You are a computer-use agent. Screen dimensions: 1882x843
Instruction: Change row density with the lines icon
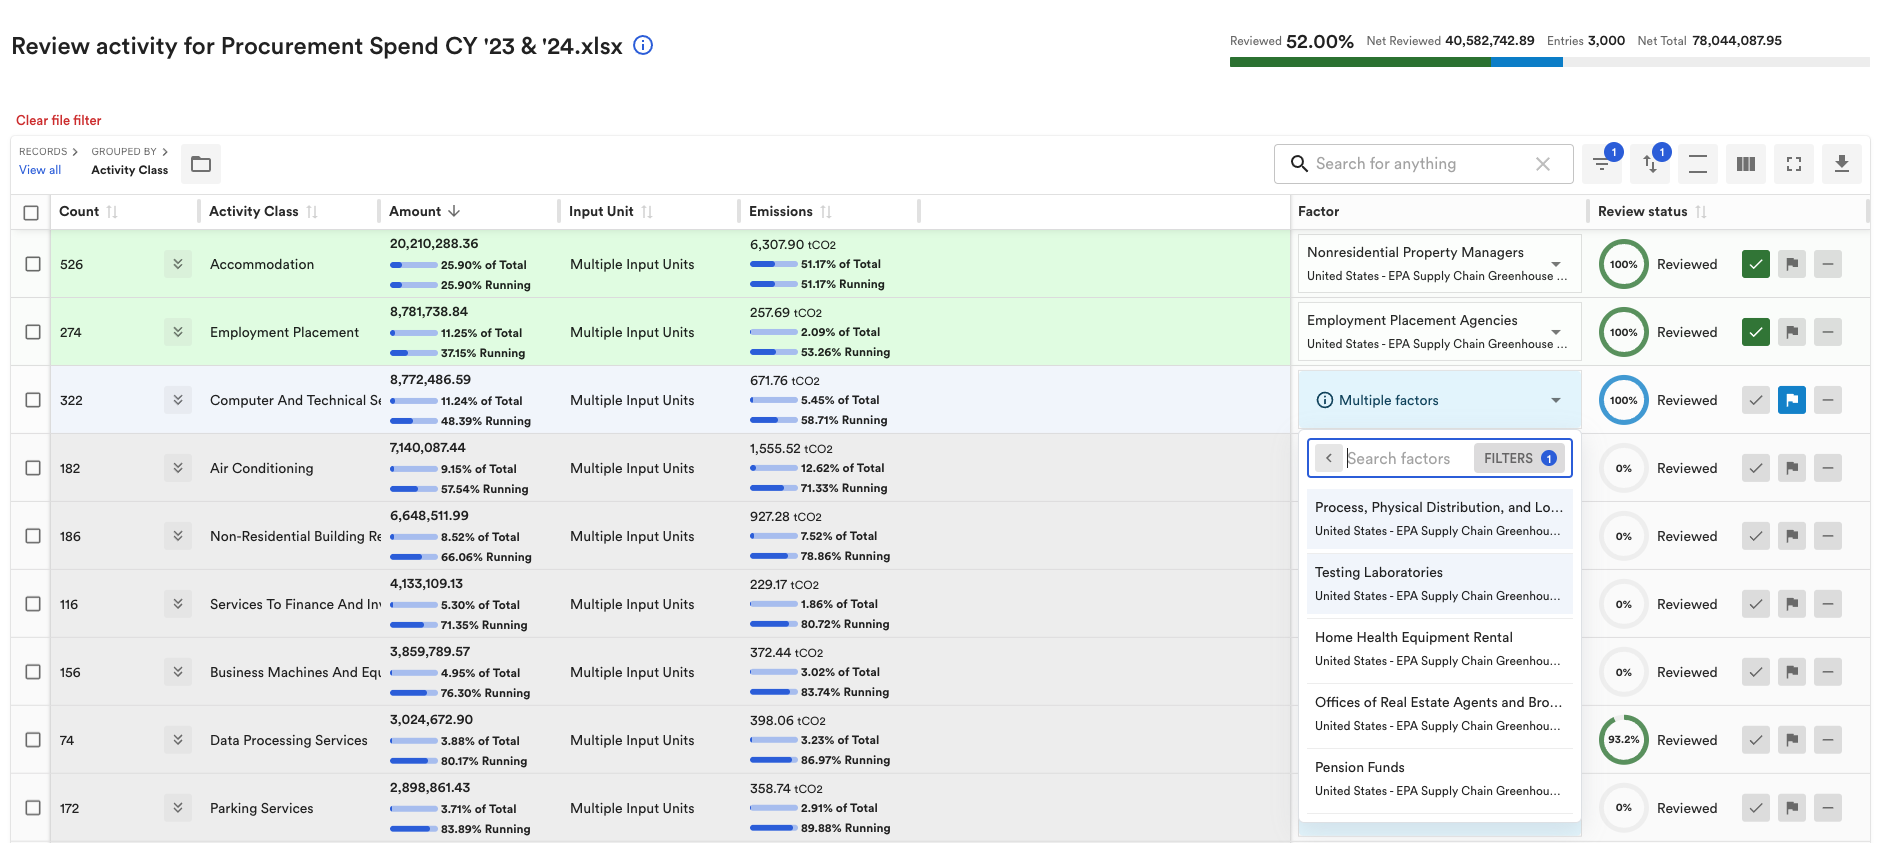(1698, 164)
